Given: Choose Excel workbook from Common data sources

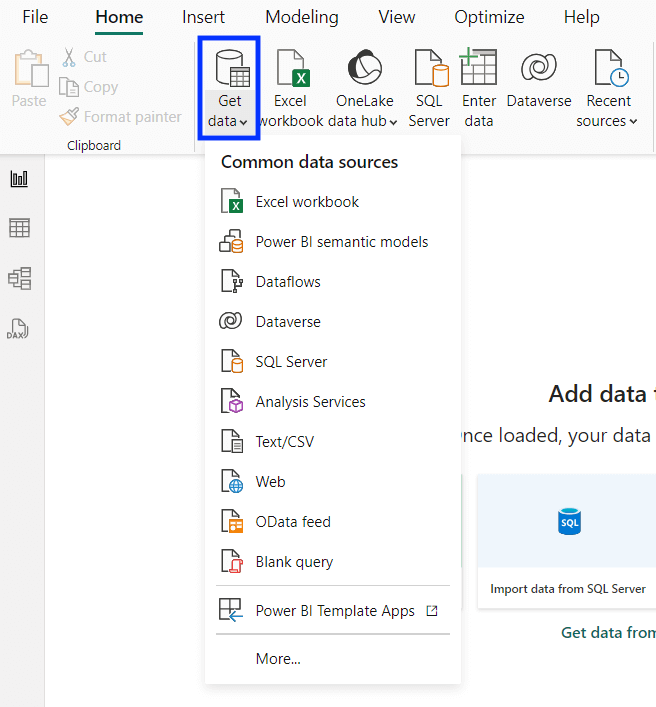Looking at the screenshot, I should 333,202.
